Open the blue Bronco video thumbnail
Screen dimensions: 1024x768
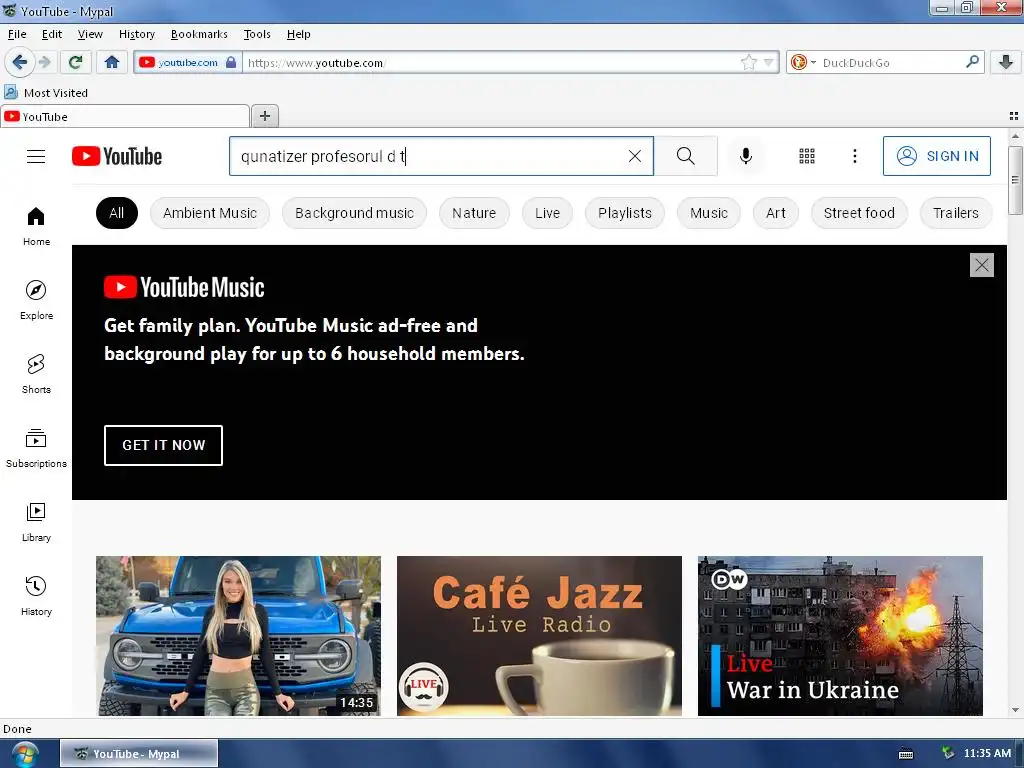coord(238,636)
